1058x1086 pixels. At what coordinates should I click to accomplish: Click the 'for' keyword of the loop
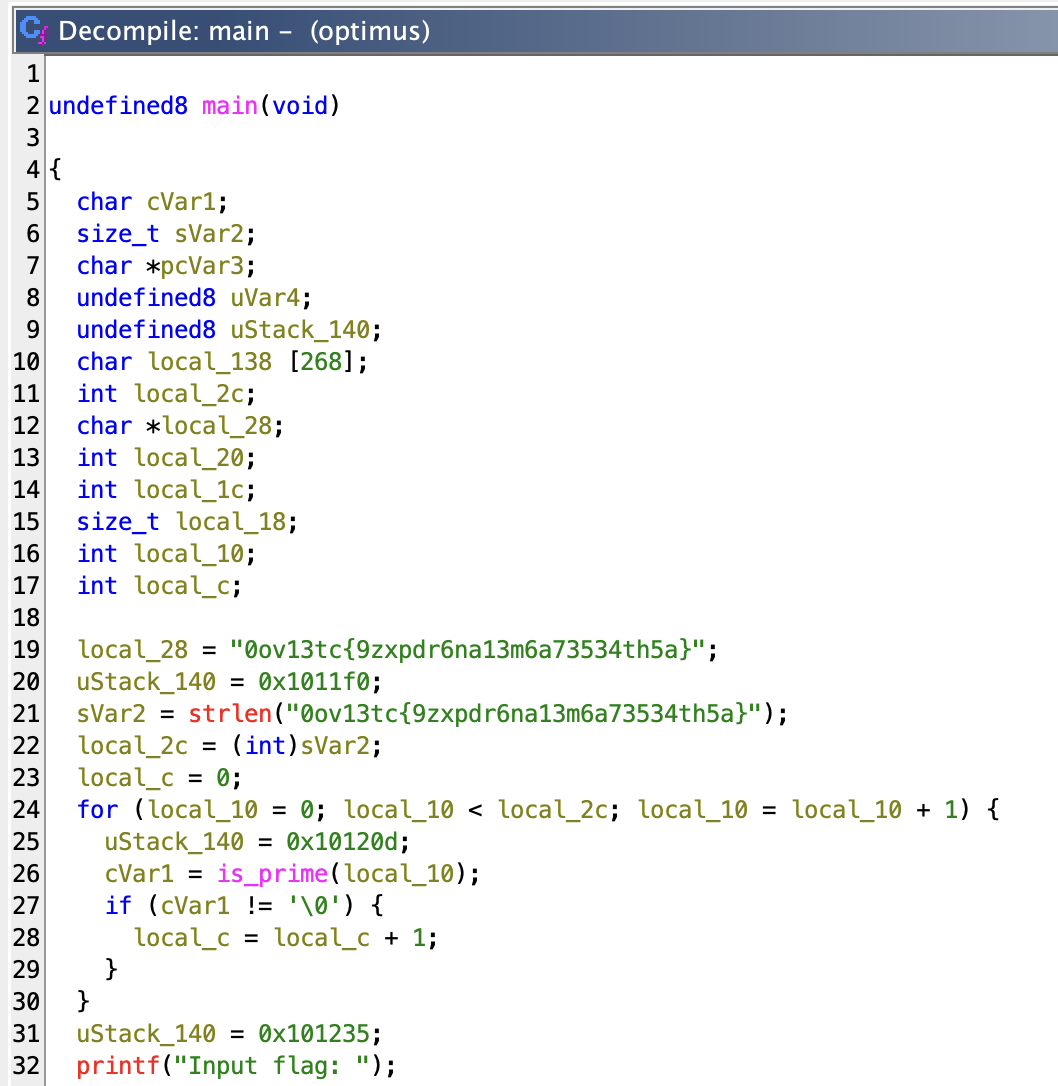(x=97, y=809)
